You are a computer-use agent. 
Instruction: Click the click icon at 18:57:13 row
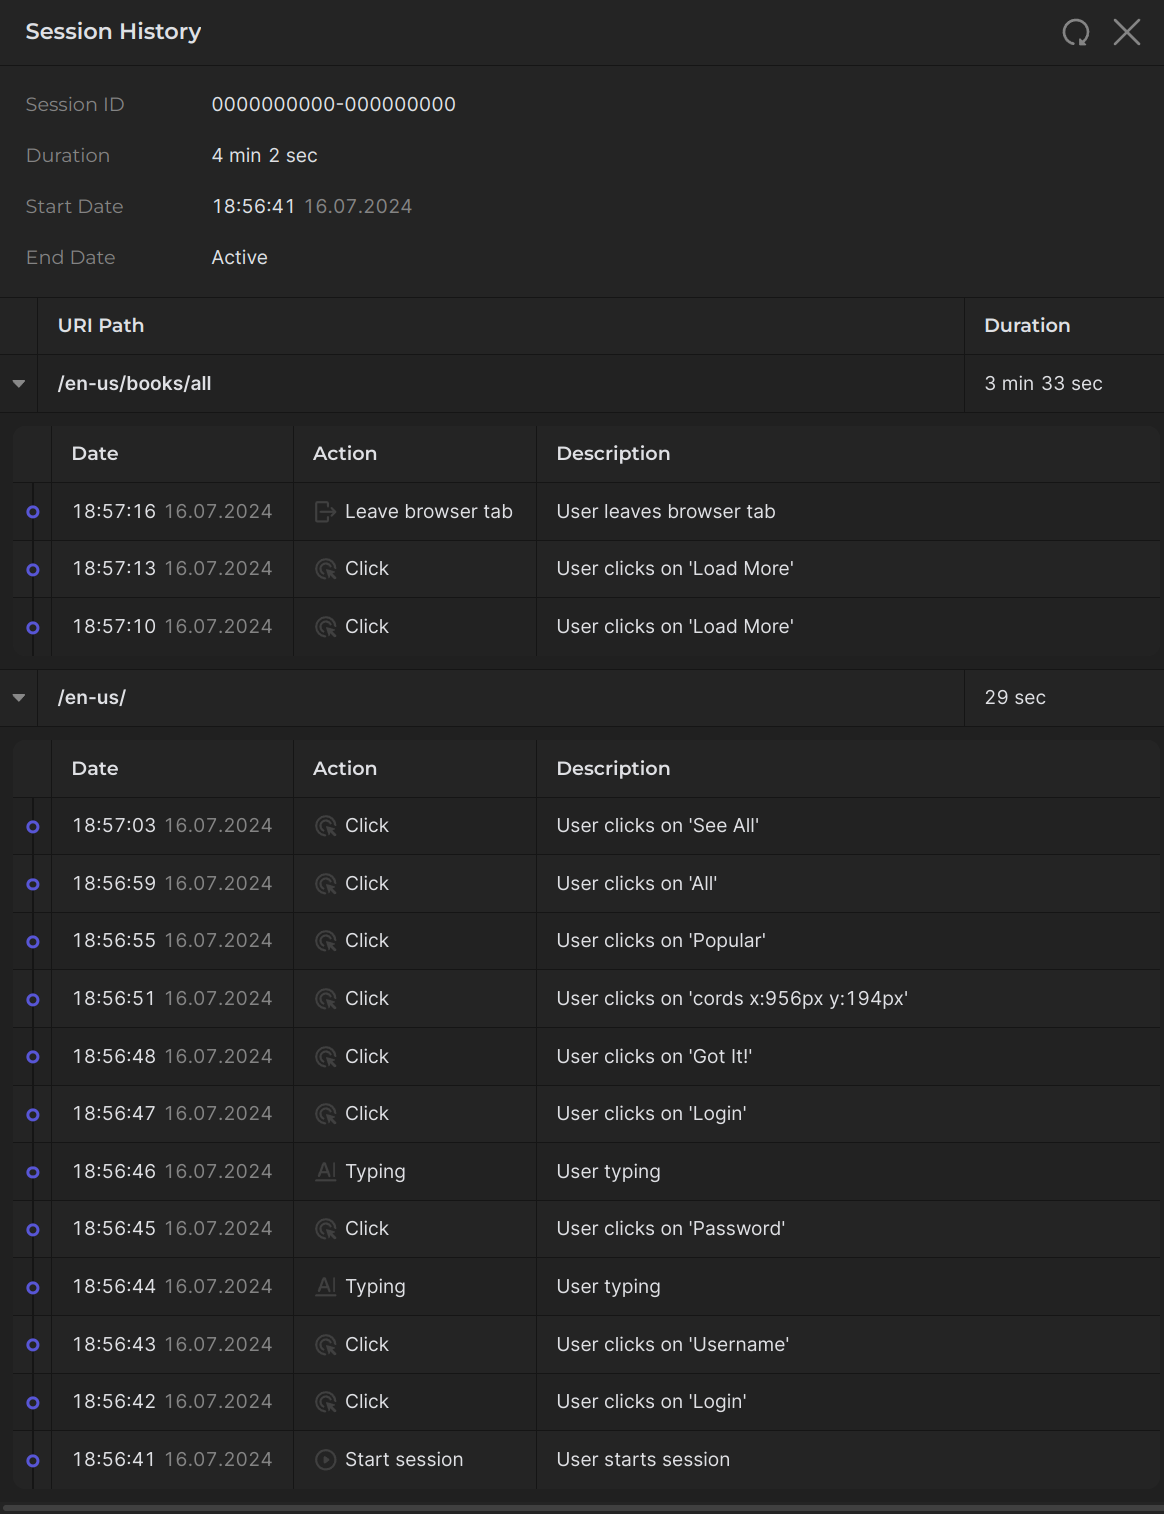click(x=325, y=569)
